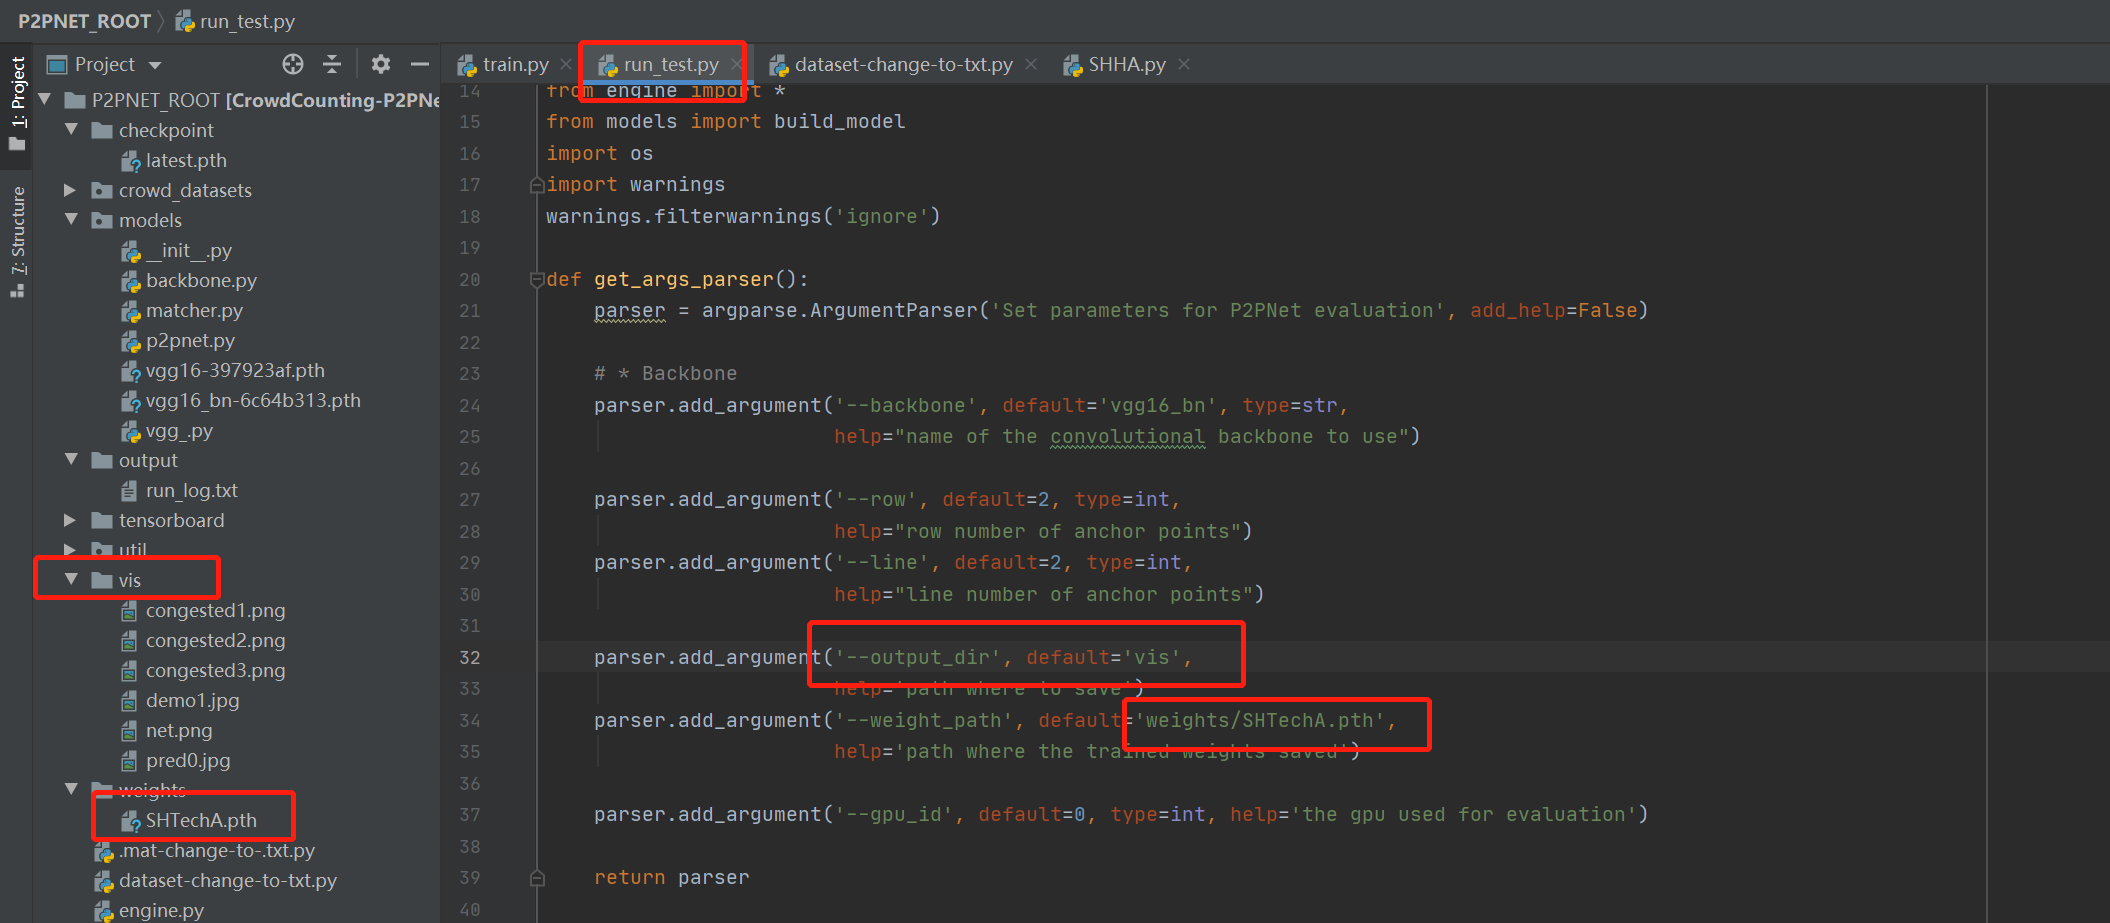
Task: Close the train.py tab
Action: coord(566,64)
